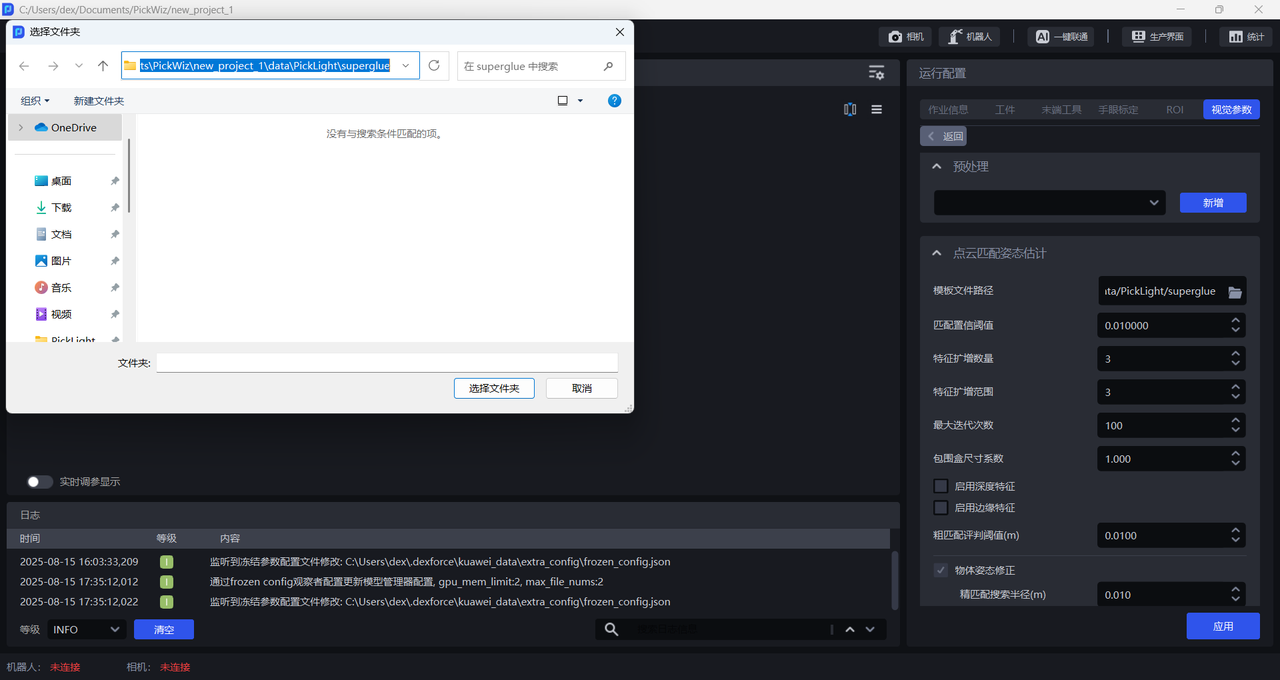Go up one folder level arrow
Image resolution: width=1280 pixels, height=680 pixels.
pyautogui.click(x=103, y=66)
